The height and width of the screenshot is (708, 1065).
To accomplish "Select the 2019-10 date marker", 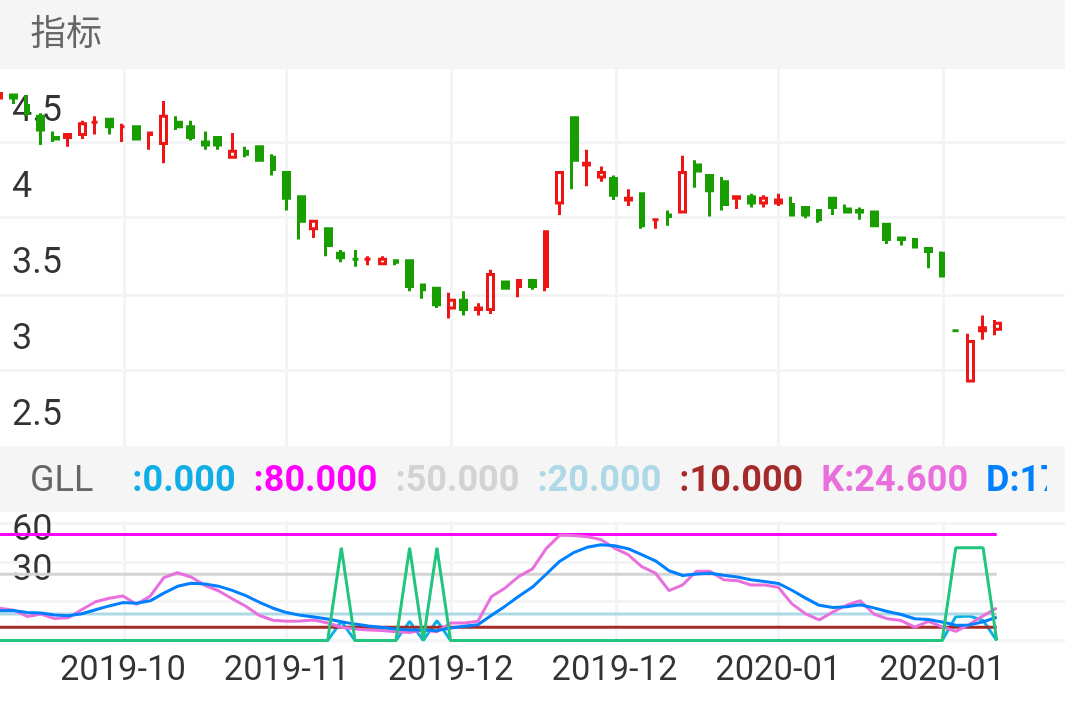I will 123,668.
